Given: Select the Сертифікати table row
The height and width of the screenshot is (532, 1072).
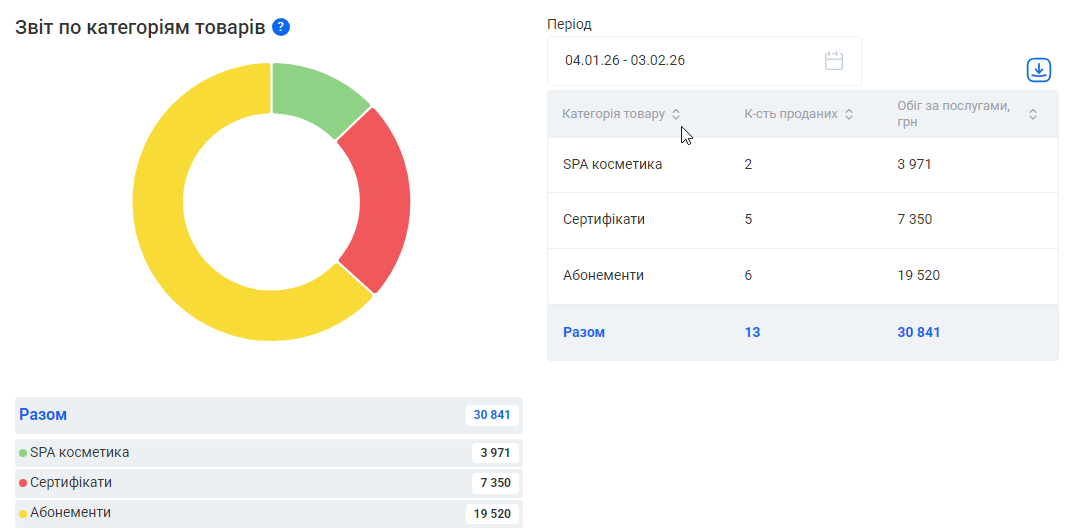Looking at the screenshot, I should point(802,220).
